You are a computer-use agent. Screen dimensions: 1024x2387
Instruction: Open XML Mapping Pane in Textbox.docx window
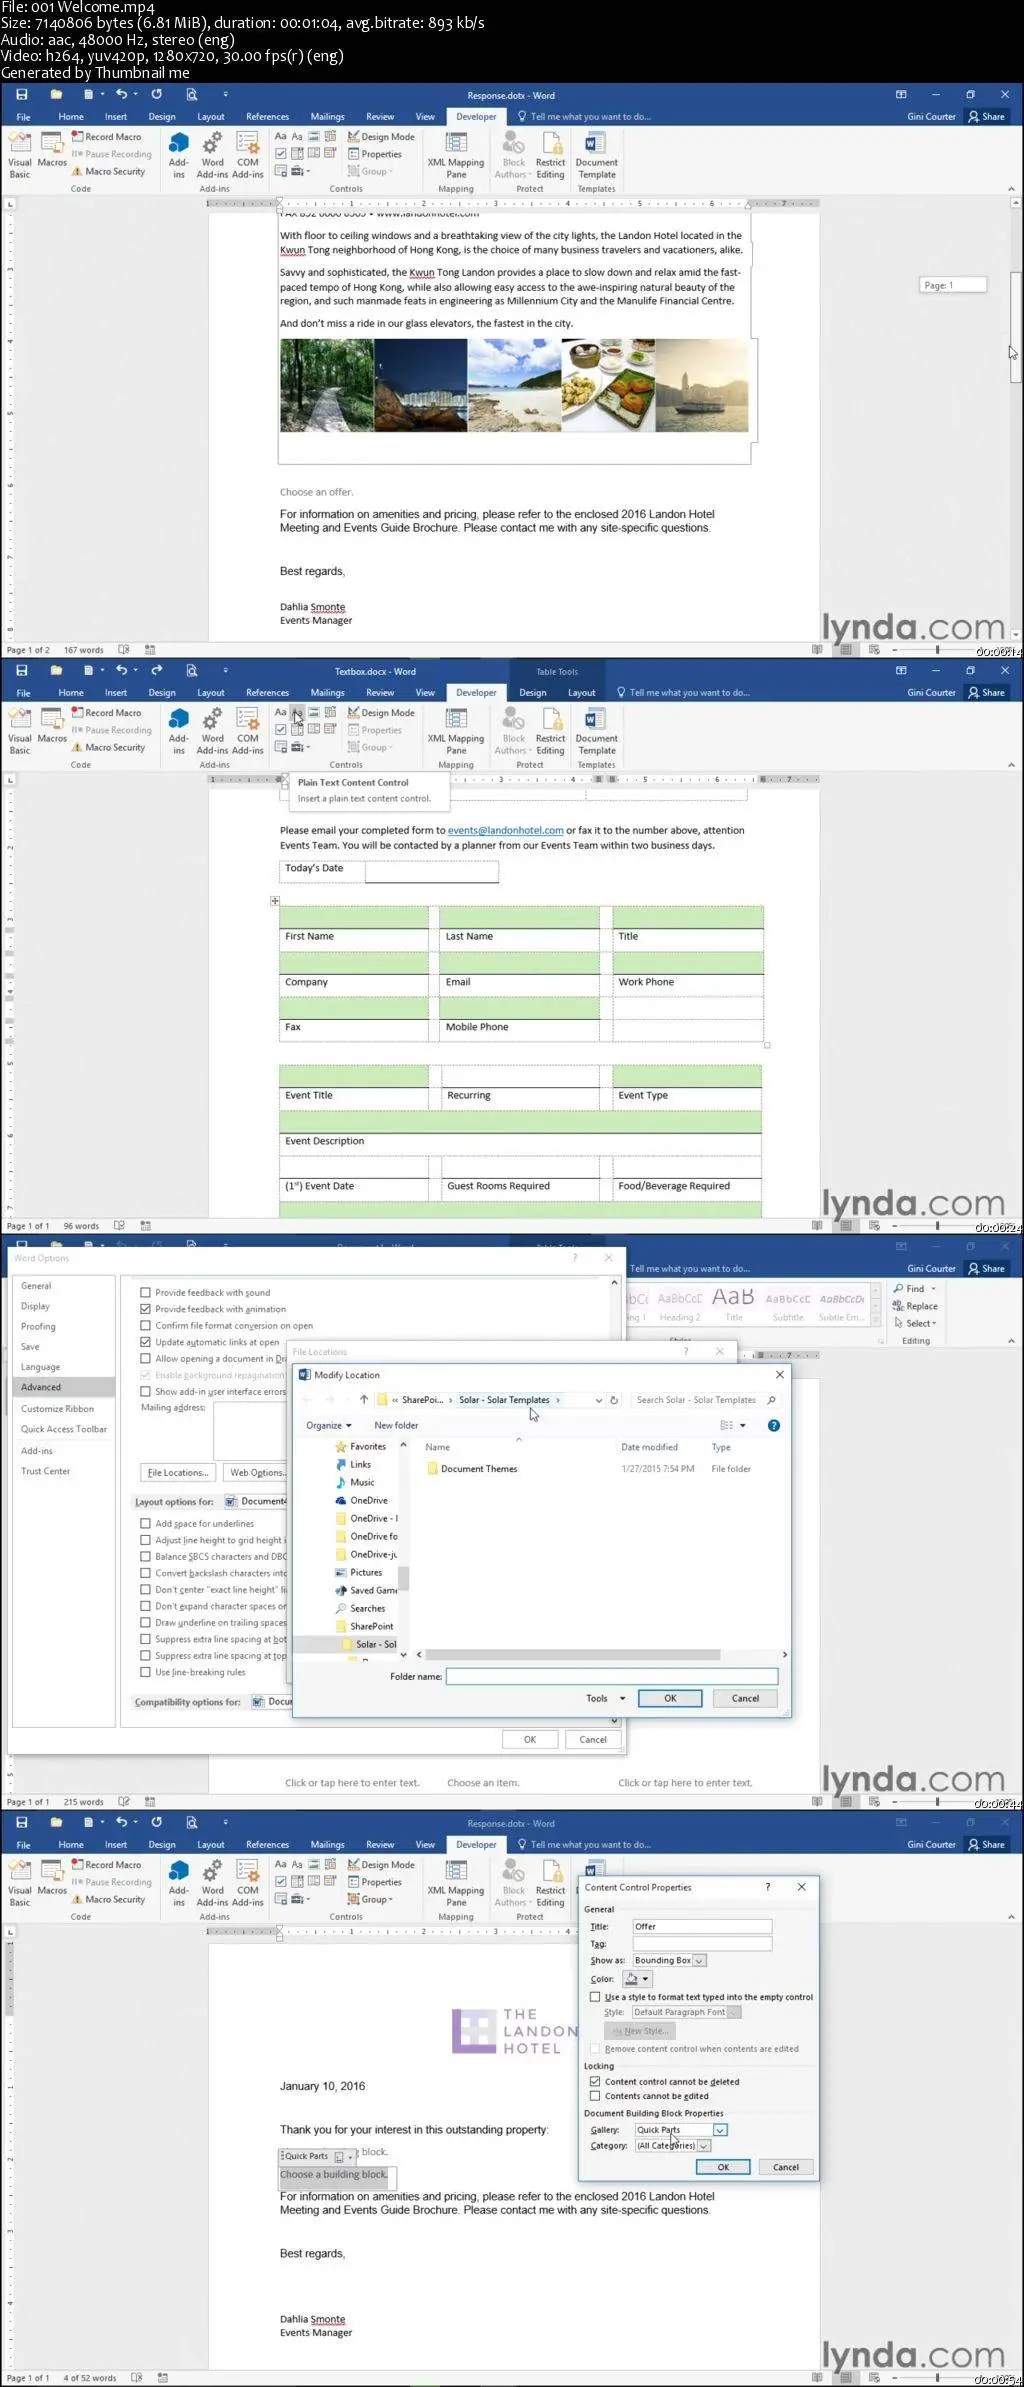(456, 730)
